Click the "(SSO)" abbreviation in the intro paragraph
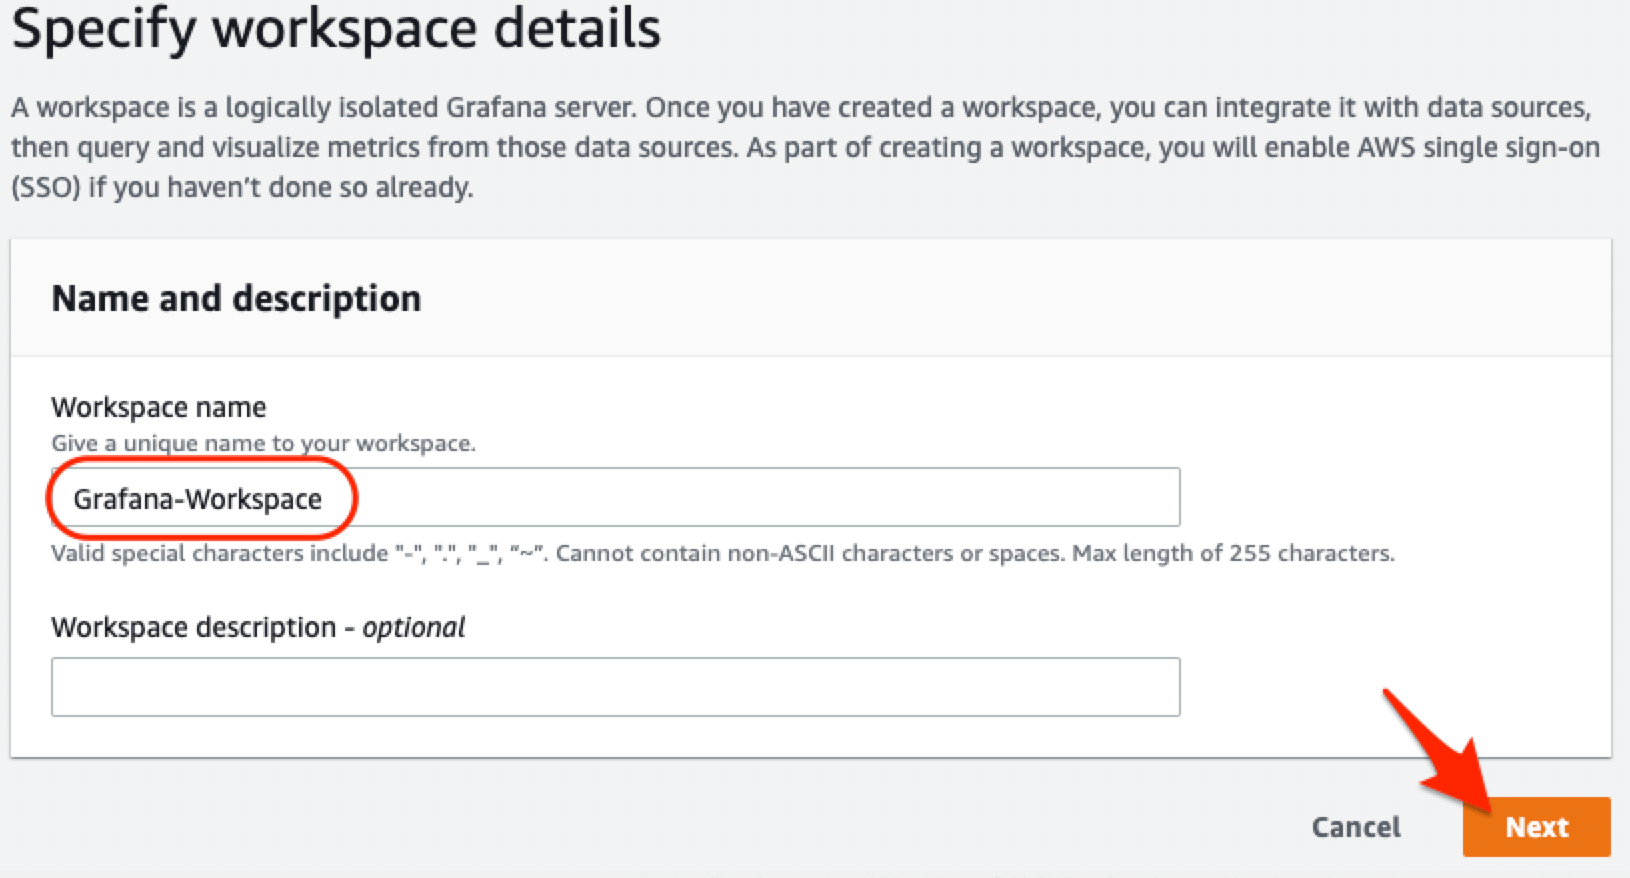This screenshot has width=1630, height=878. click(46, 187)
